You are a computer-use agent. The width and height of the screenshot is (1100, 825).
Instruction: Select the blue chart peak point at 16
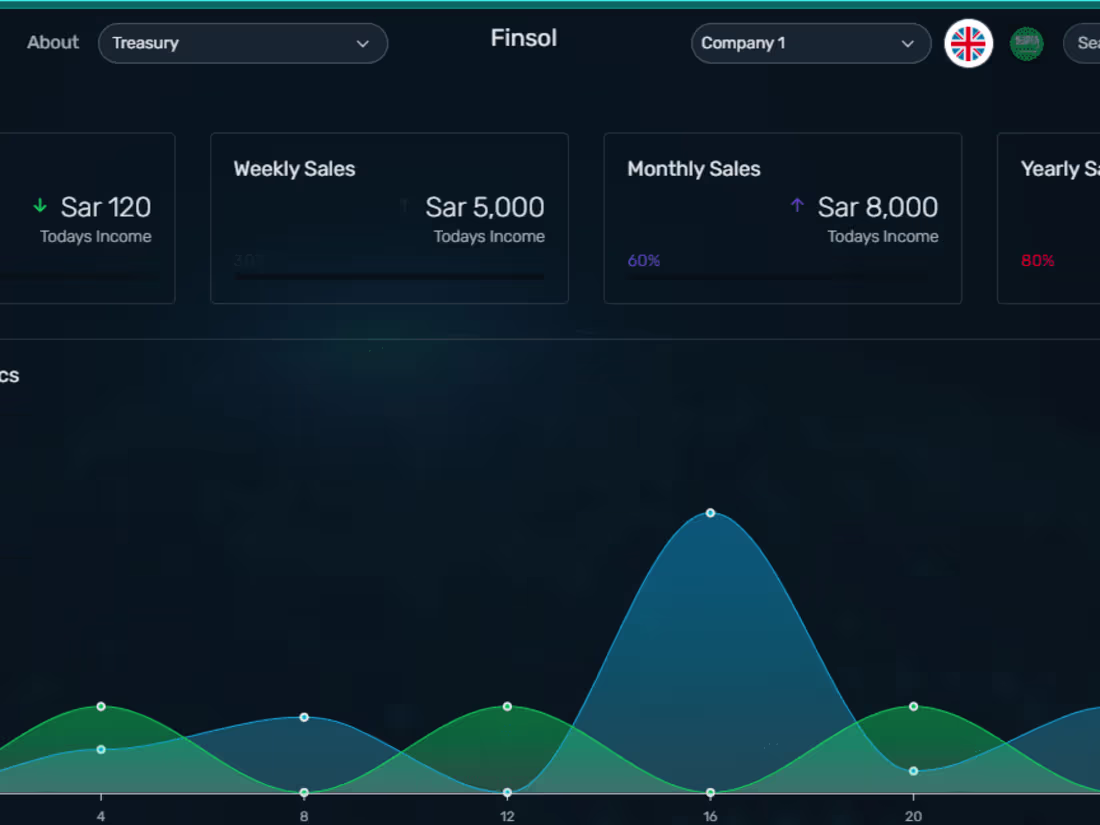pyautogui.click(x=710, y=513)
